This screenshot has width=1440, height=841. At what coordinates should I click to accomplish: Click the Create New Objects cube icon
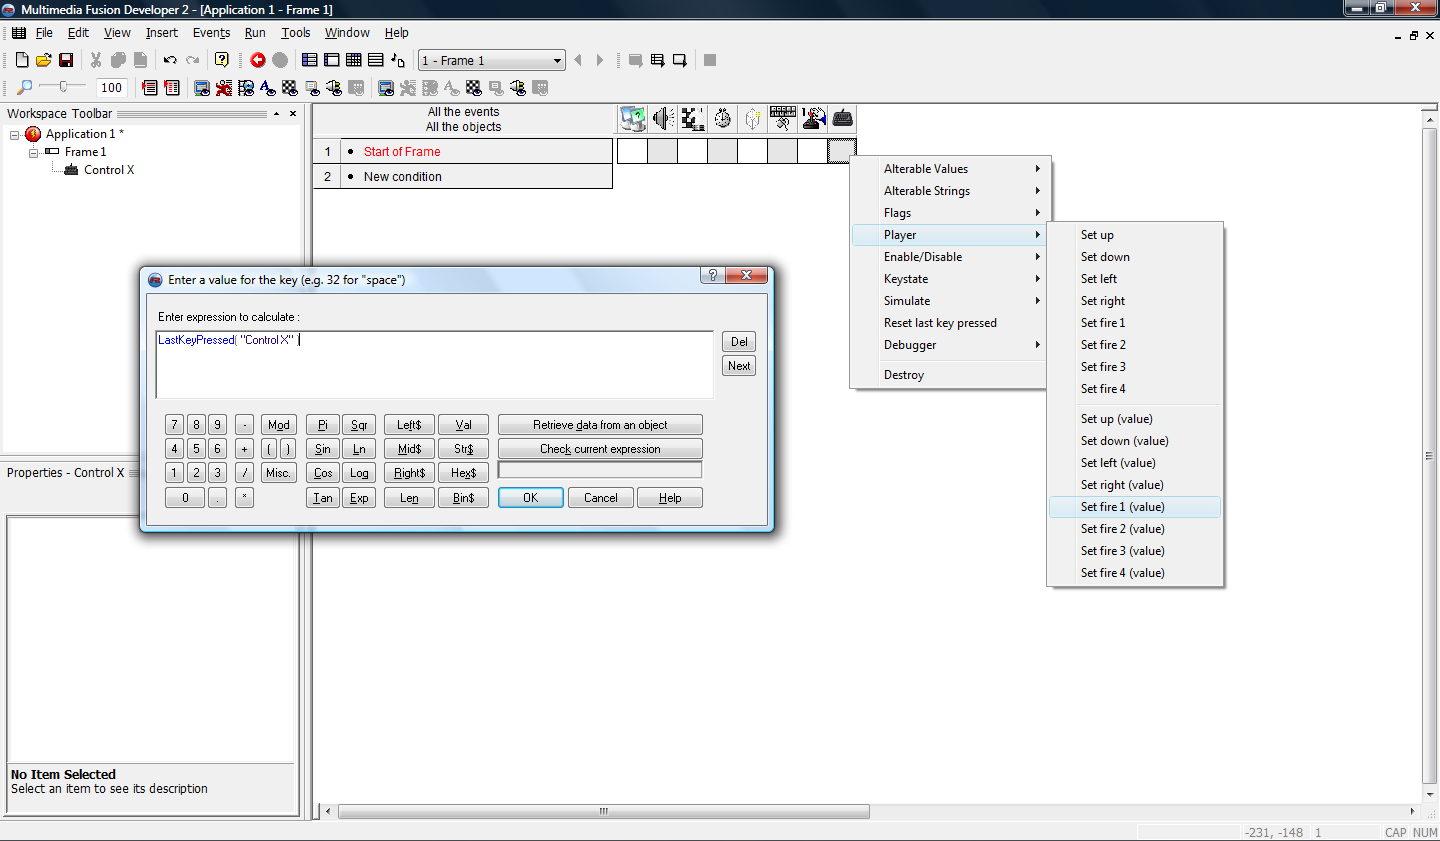(752, 118)
